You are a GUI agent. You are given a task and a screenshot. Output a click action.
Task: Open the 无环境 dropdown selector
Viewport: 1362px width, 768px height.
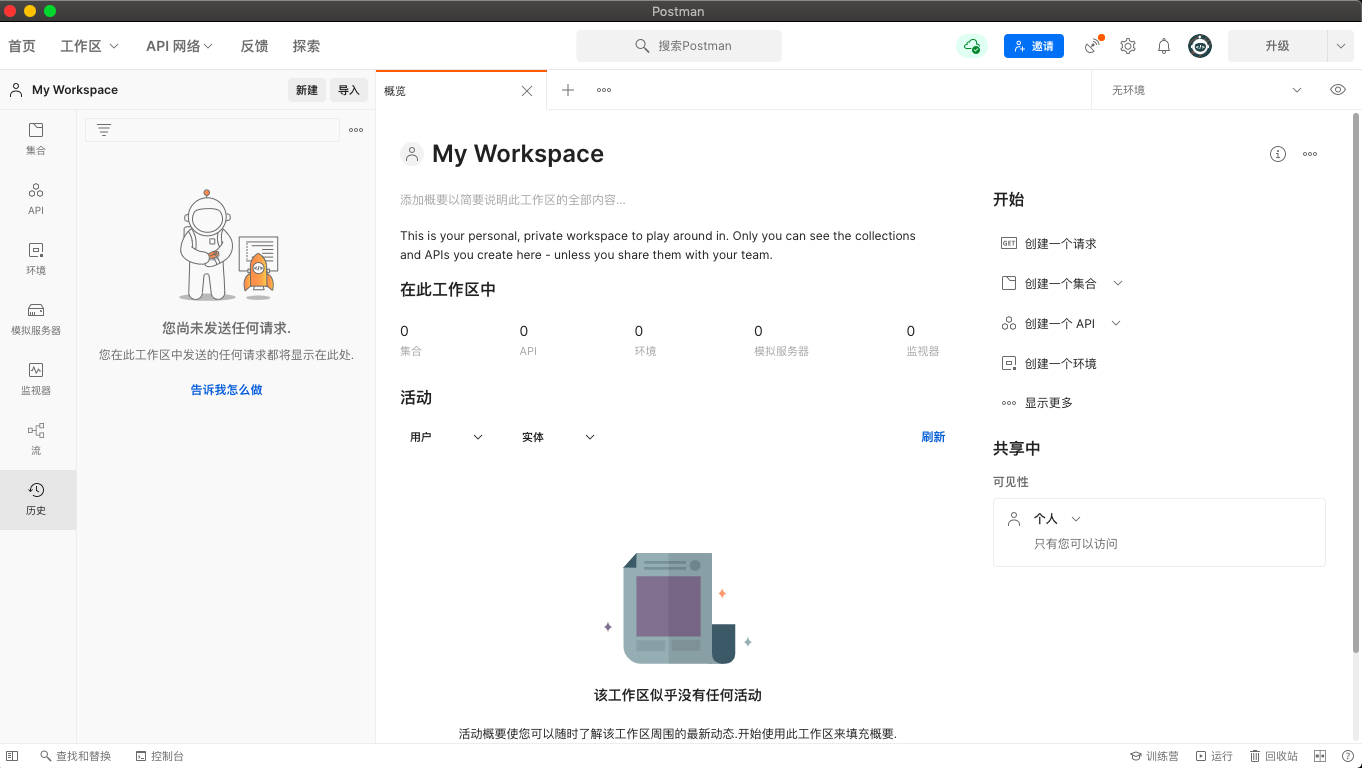pyautogui.click(x=1200, y=89)
